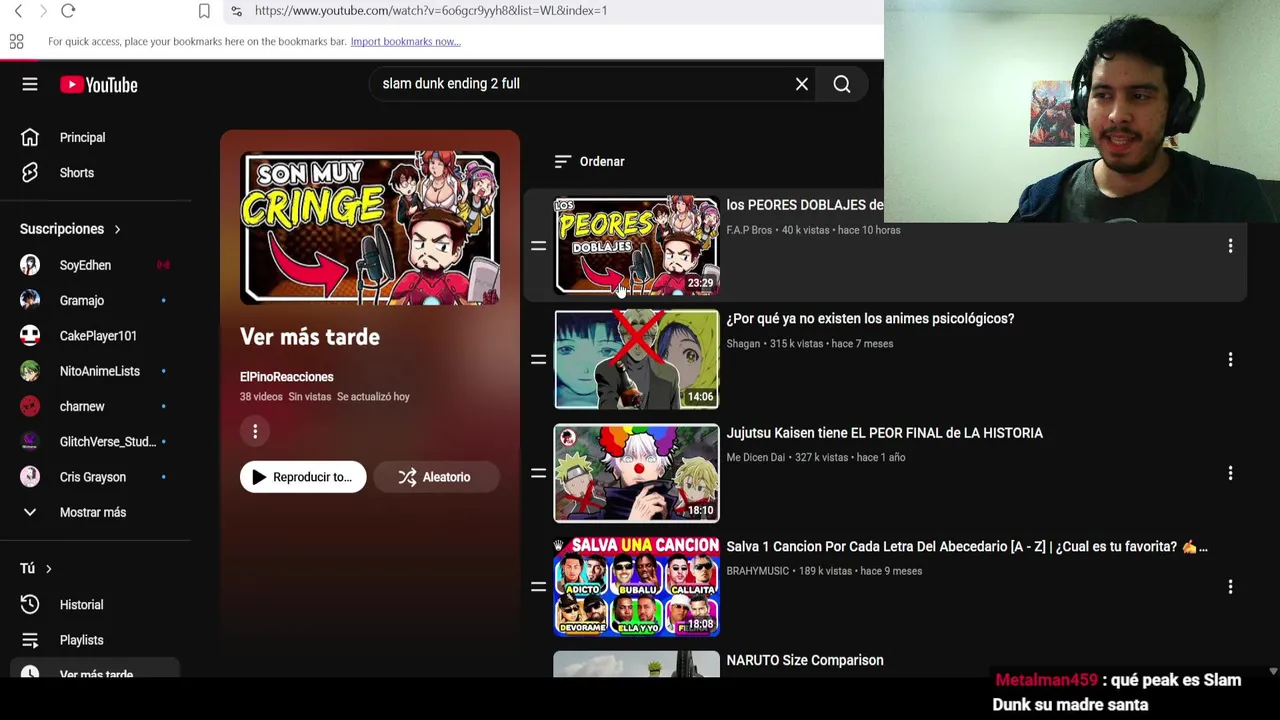This screenshot has height=720, width=1280.
Task: Reload the page in browser
Action: click(x=68, y=11)
